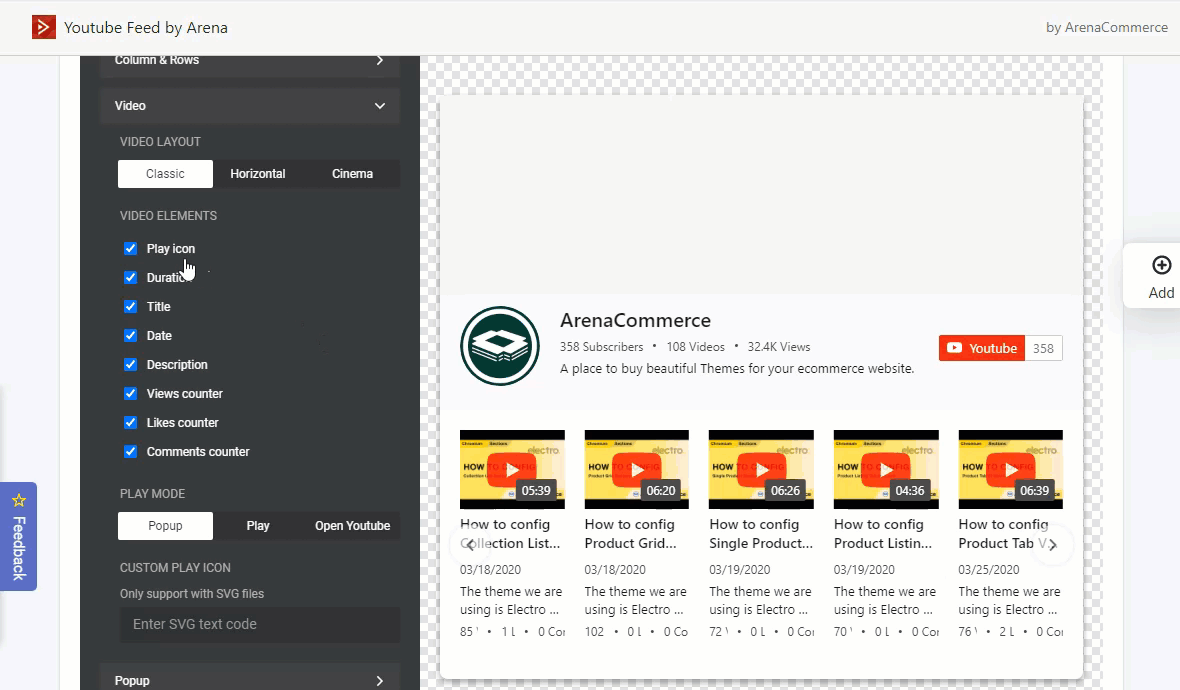Viewport: 1180px width, 690px height.
Task: Click the 03/25/2020 video date
Action: [989, 570]
